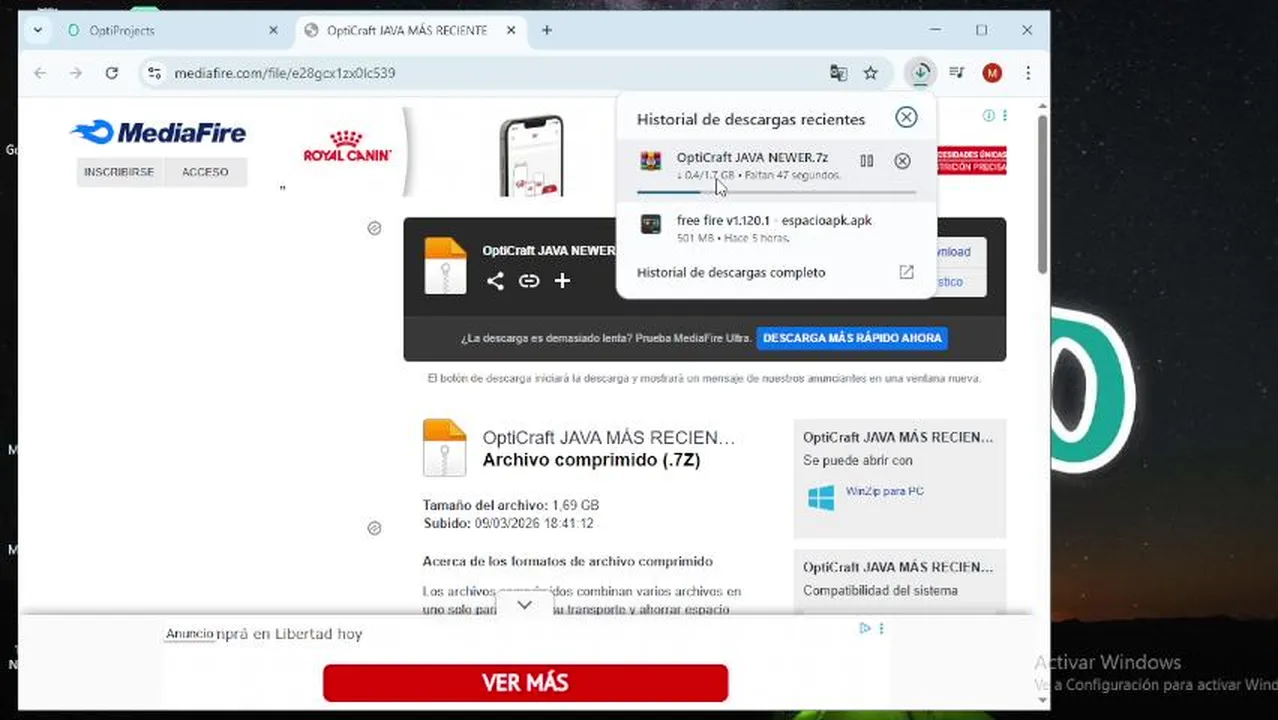
Task: Copy link using the chain icon
Action: click(529, 281)
